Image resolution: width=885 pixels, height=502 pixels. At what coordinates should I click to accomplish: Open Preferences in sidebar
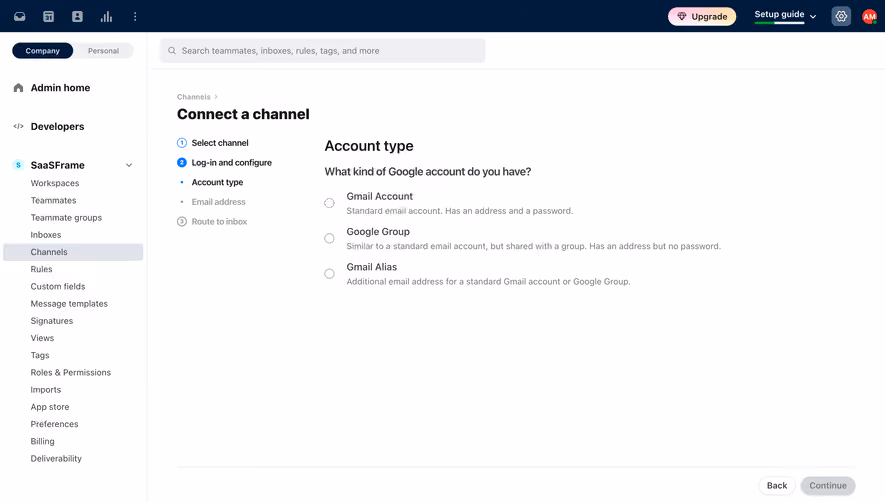(x=54, y=424)
